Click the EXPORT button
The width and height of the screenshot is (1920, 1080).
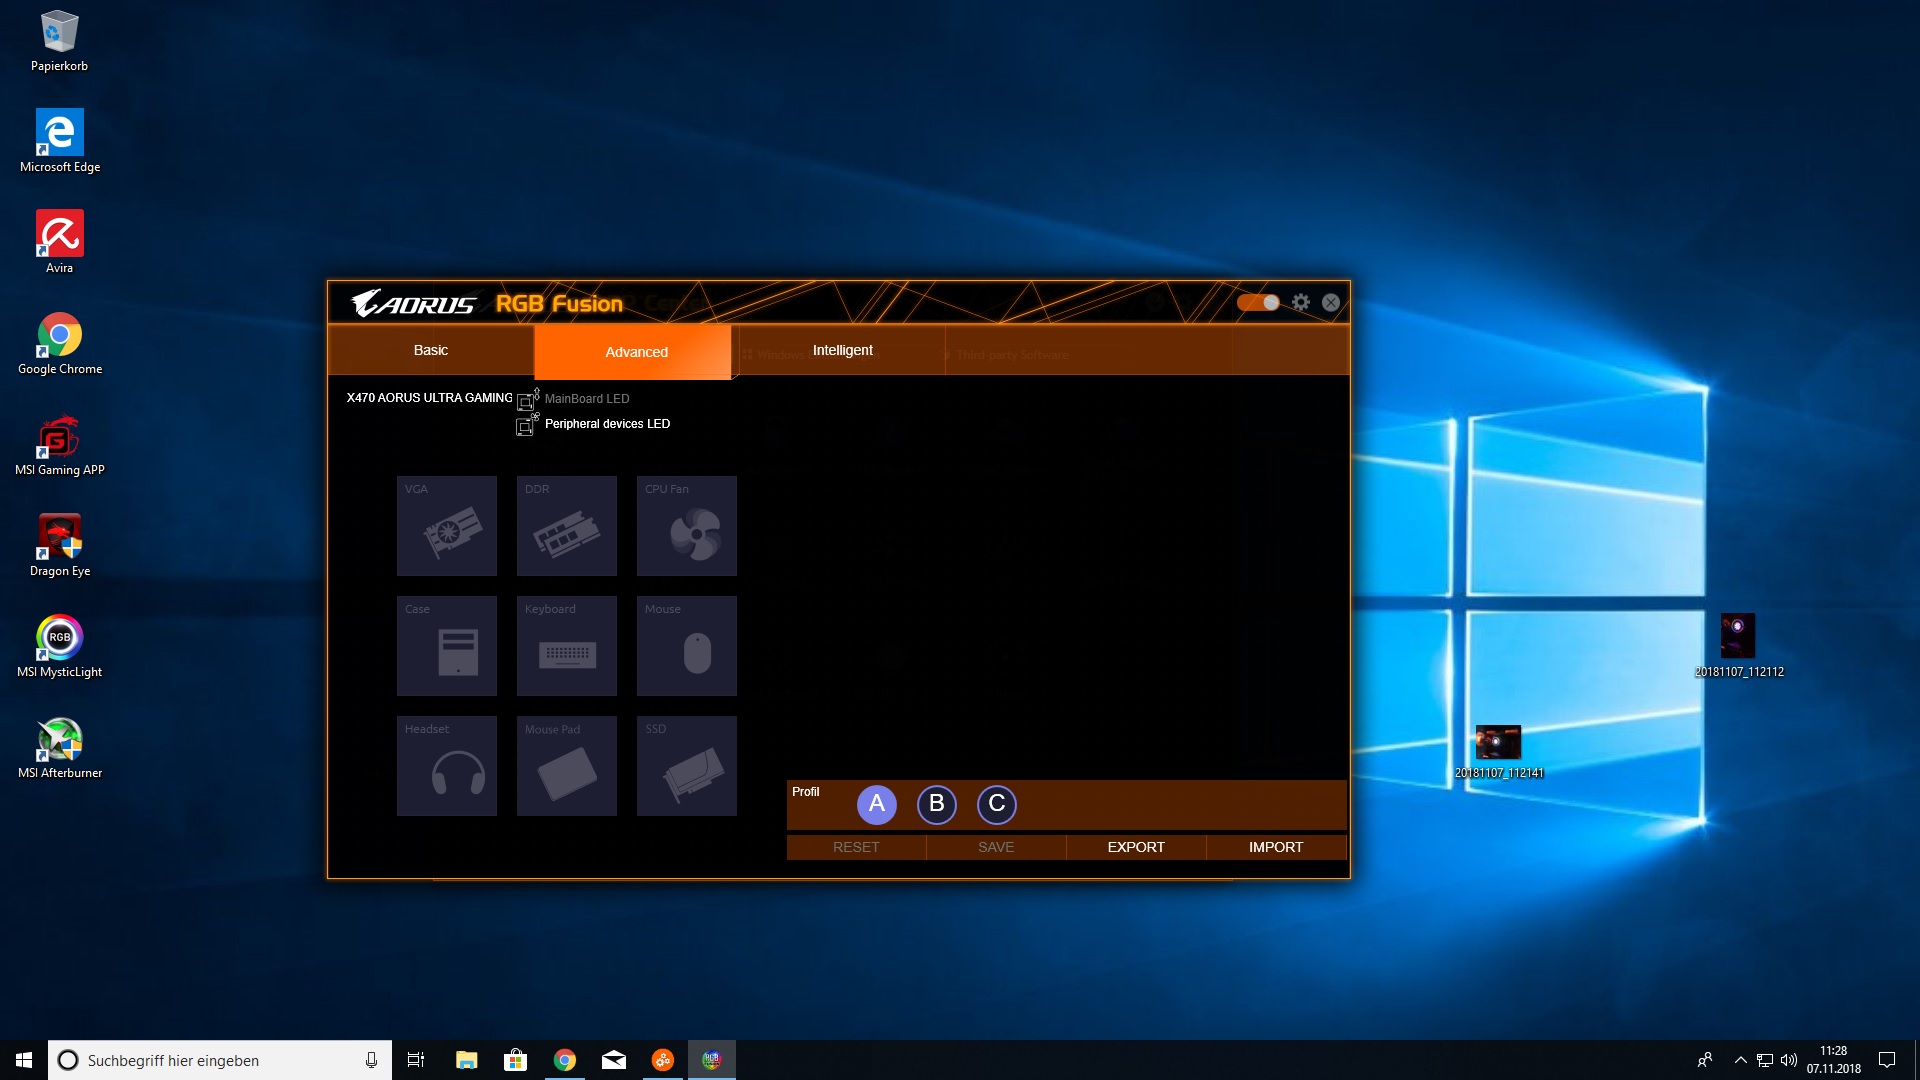coord(1136,847)
